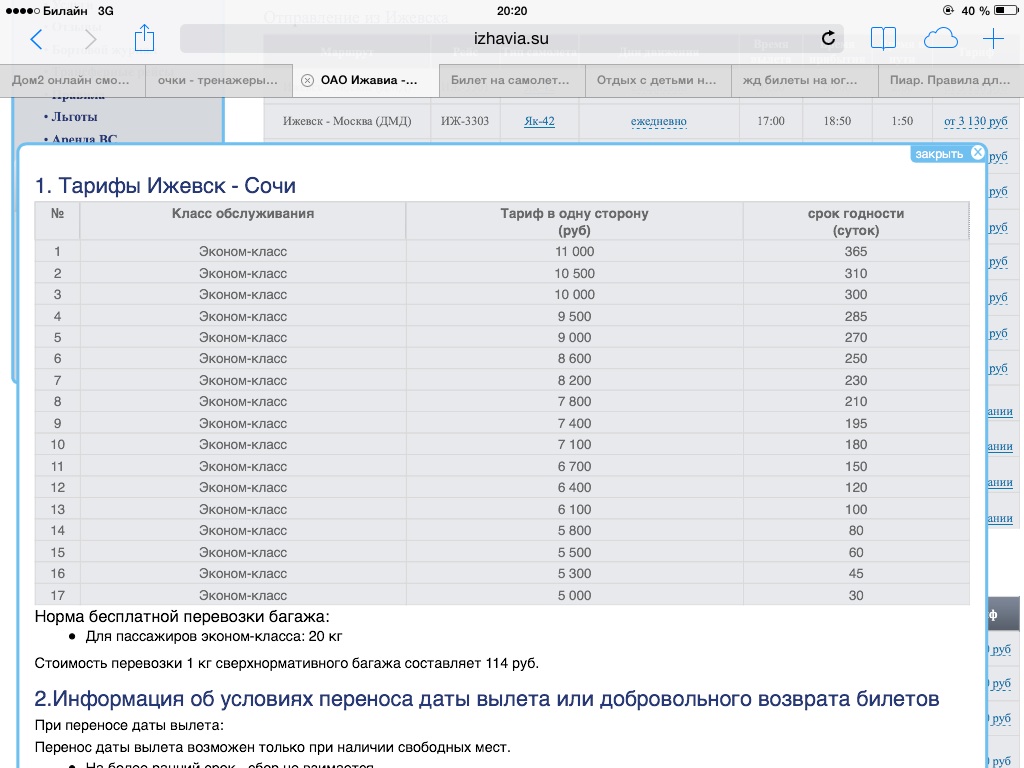This screenshot has width=1024, height=768.
Task: Tap the Тариф в одну сторону header
Action: point(575,222)
